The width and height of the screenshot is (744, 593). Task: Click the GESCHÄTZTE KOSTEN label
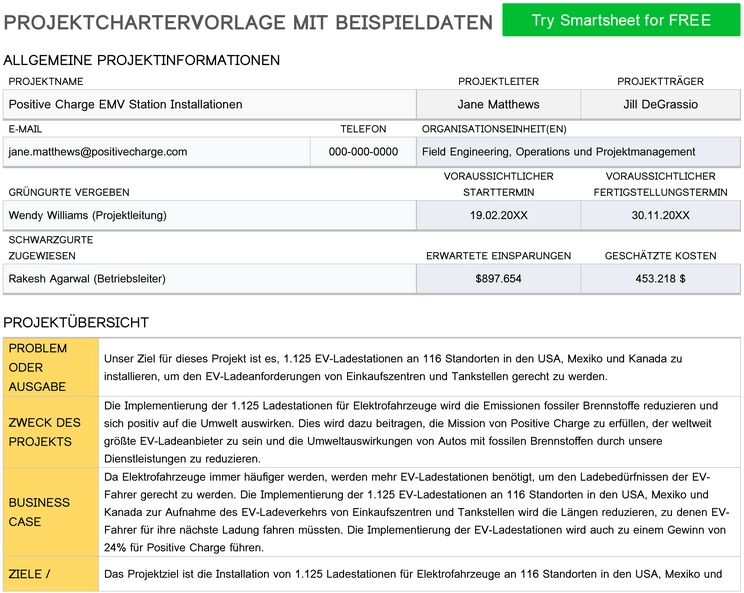coord(660,256)
